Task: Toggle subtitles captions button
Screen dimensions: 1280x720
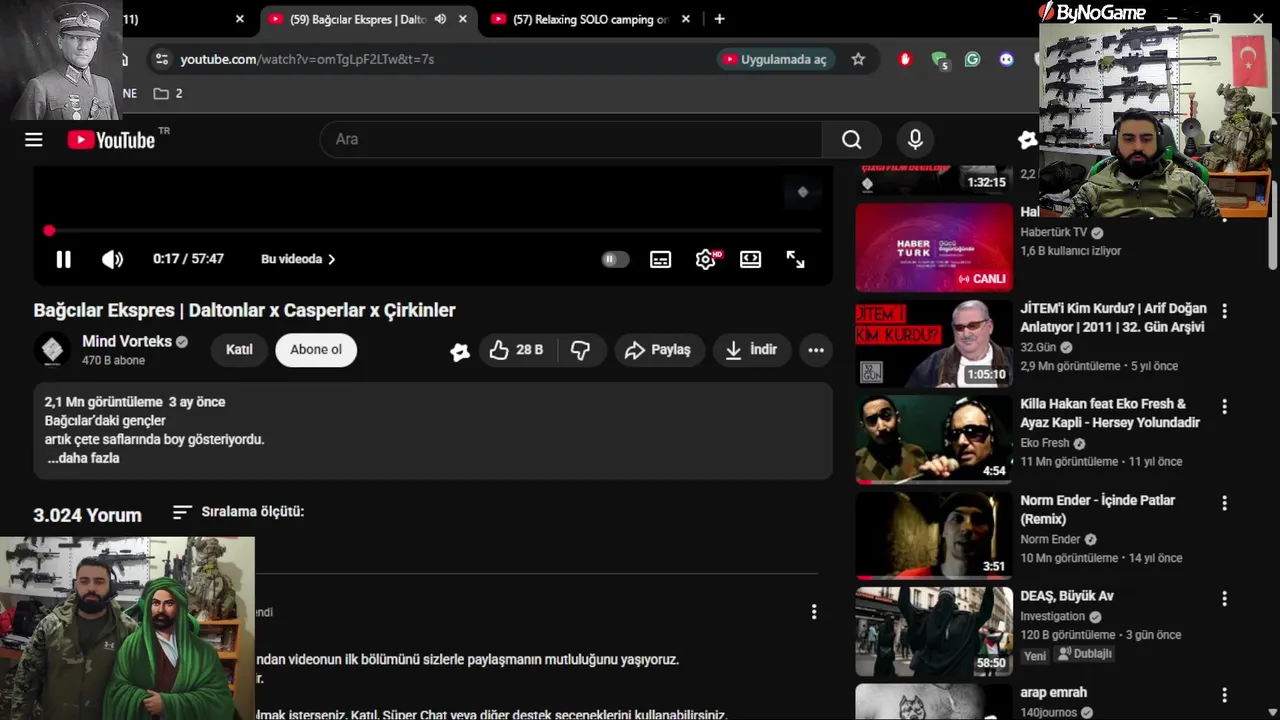Action: (660, 259)
